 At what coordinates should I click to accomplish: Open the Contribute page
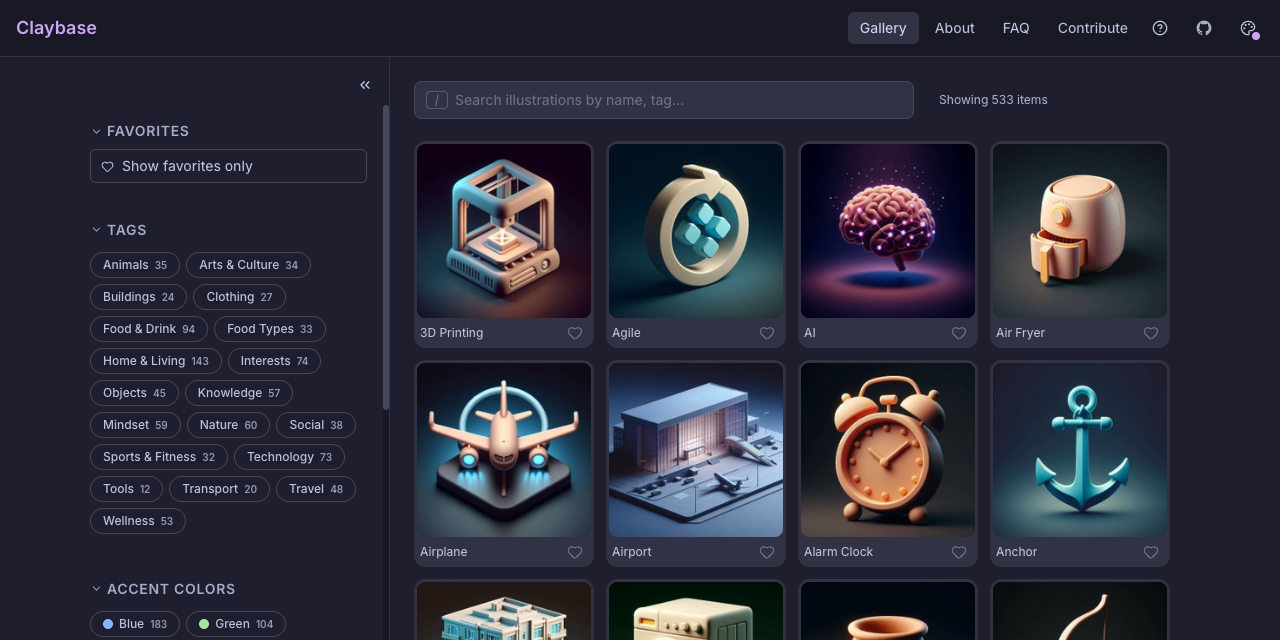[x=1093, y=28]
